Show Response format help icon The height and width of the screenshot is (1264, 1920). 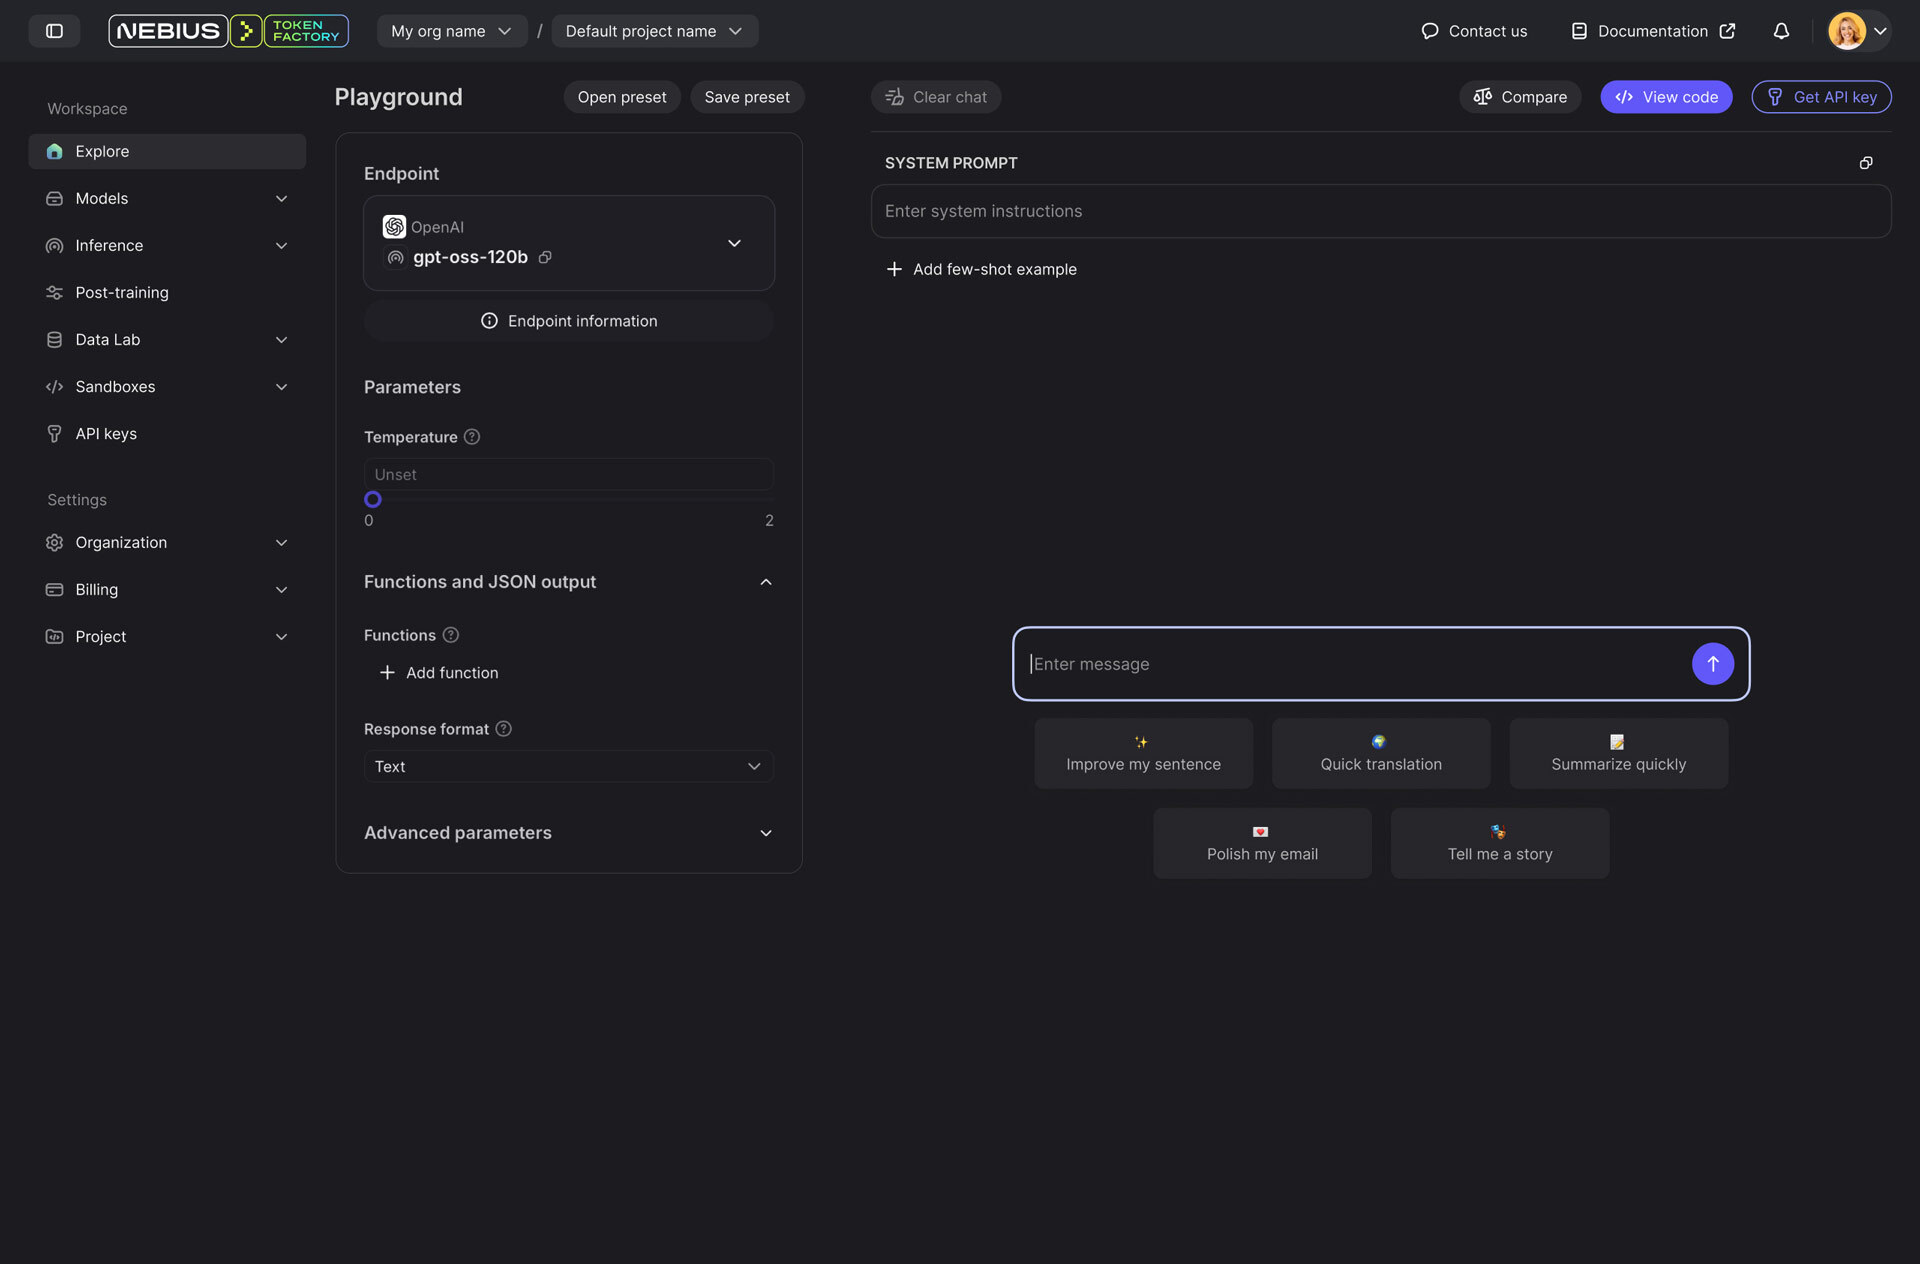coord(504,729)
